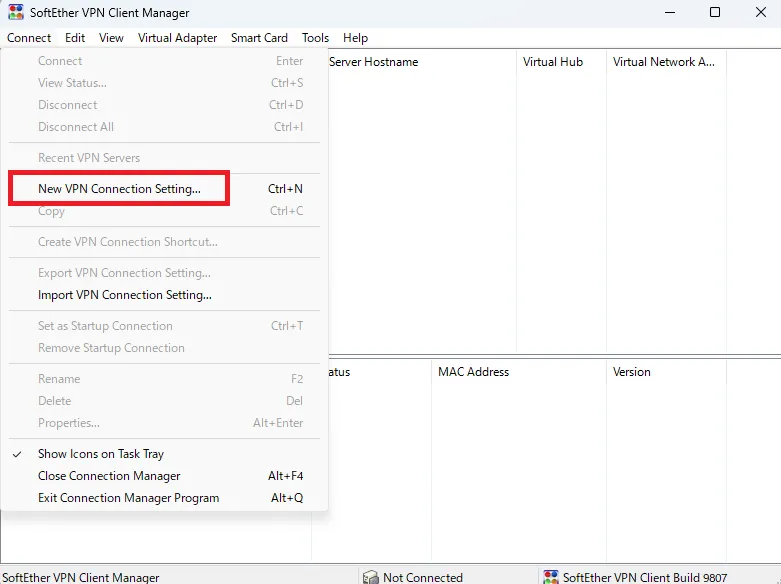Click the greyed Connect menu entry
Image resolution: width=781 pixels, height=584 pixels.
tap(164, 61)
